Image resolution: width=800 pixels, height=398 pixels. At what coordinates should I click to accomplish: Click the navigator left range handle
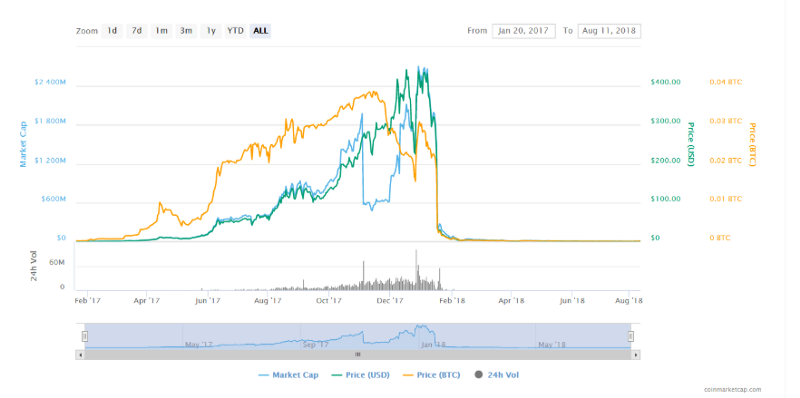point(85,336)
